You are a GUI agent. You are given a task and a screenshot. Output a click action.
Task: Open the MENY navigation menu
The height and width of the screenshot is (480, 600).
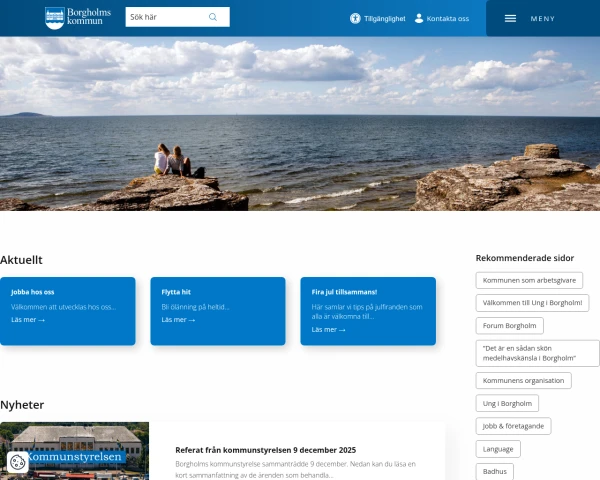542,18
